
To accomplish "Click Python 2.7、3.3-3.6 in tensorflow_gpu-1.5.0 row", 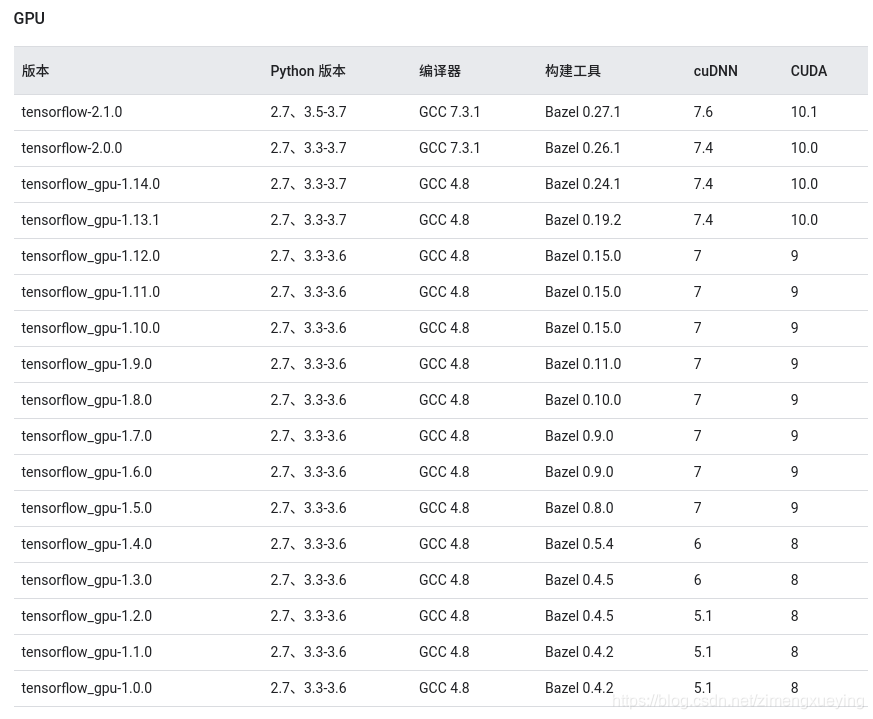I will 308,508.
